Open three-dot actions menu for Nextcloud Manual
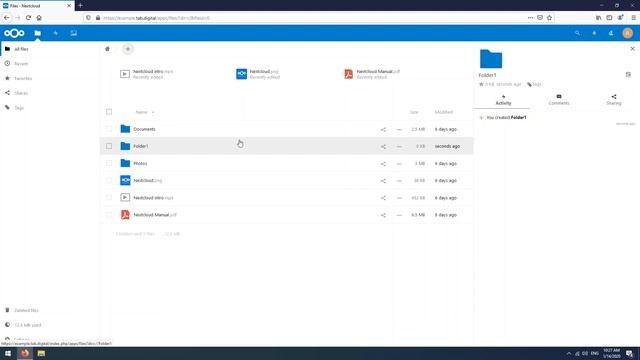 click(399, 215)
